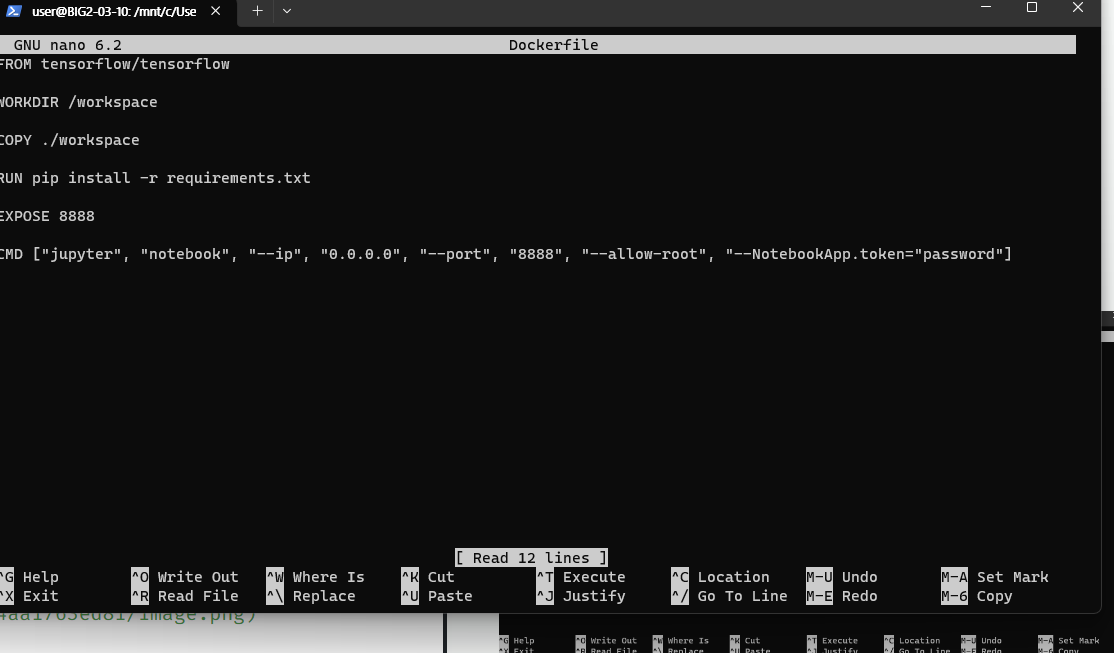
Task: Click the ^G Help shortcut
Action: (x=30, y=577)
